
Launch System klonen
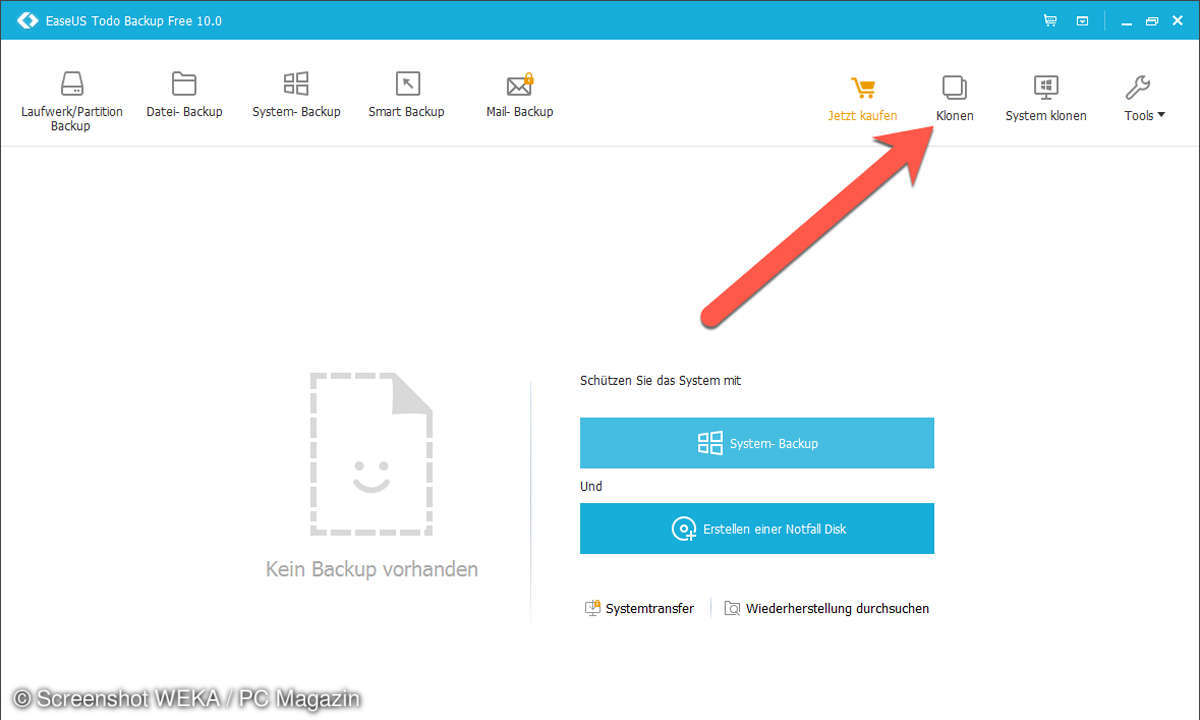(x=1046, y=99)
